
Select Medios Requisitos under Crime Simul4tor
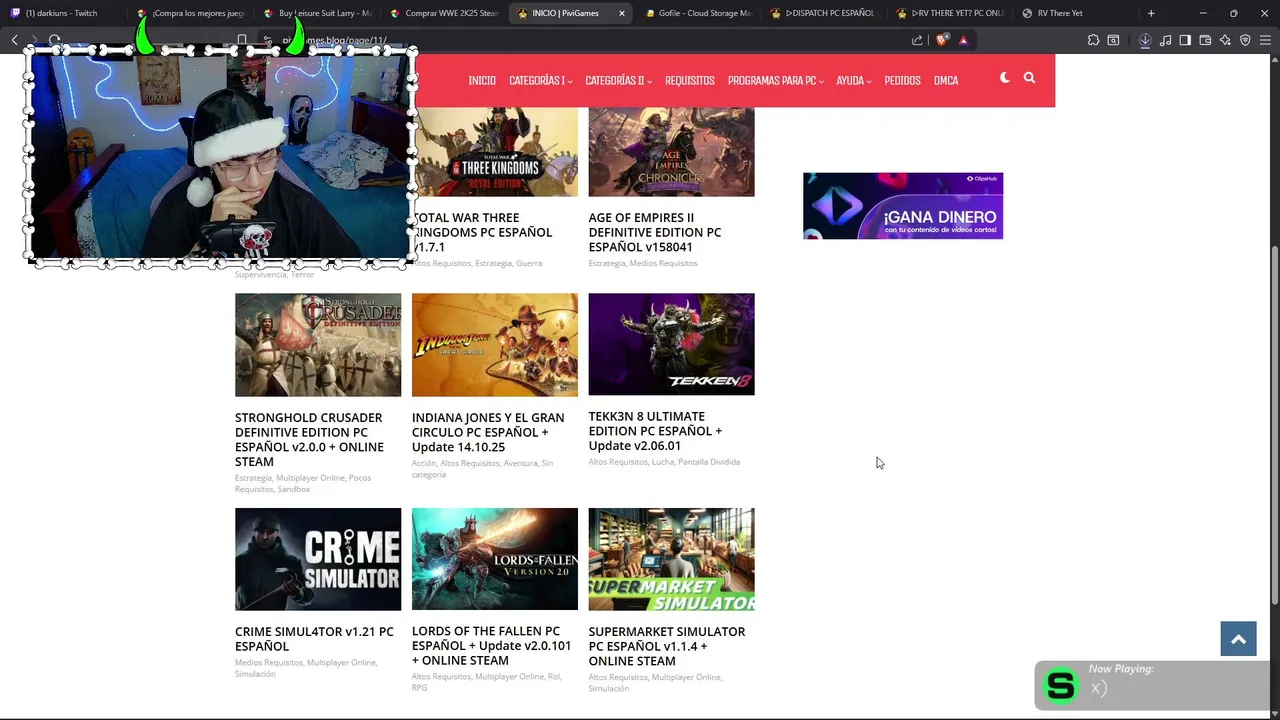pyautogui.click(x=268, y=662)
